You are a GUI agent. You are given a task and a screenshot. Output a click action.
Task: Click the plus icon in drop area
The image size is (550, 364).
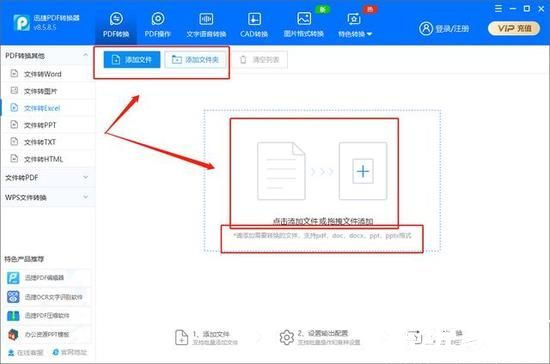coord(363,171)
